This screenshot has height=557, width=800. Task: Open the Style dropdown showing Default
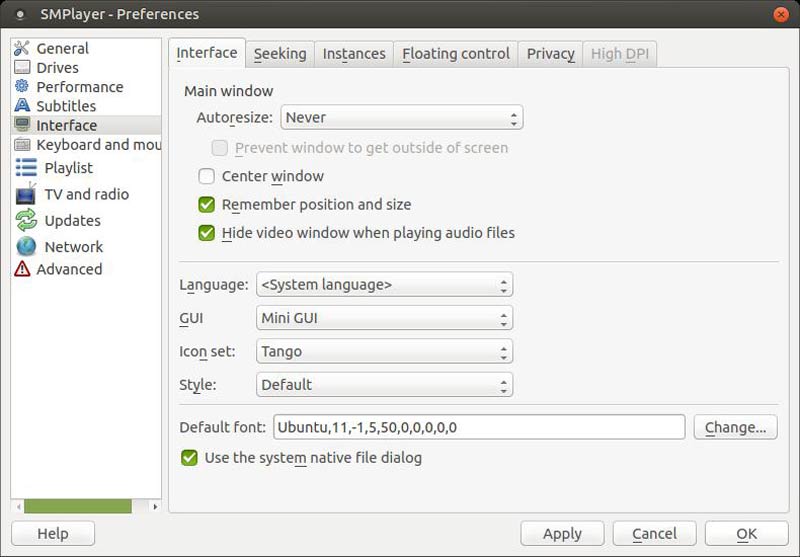pyautogui.click(x=384, y=385)
